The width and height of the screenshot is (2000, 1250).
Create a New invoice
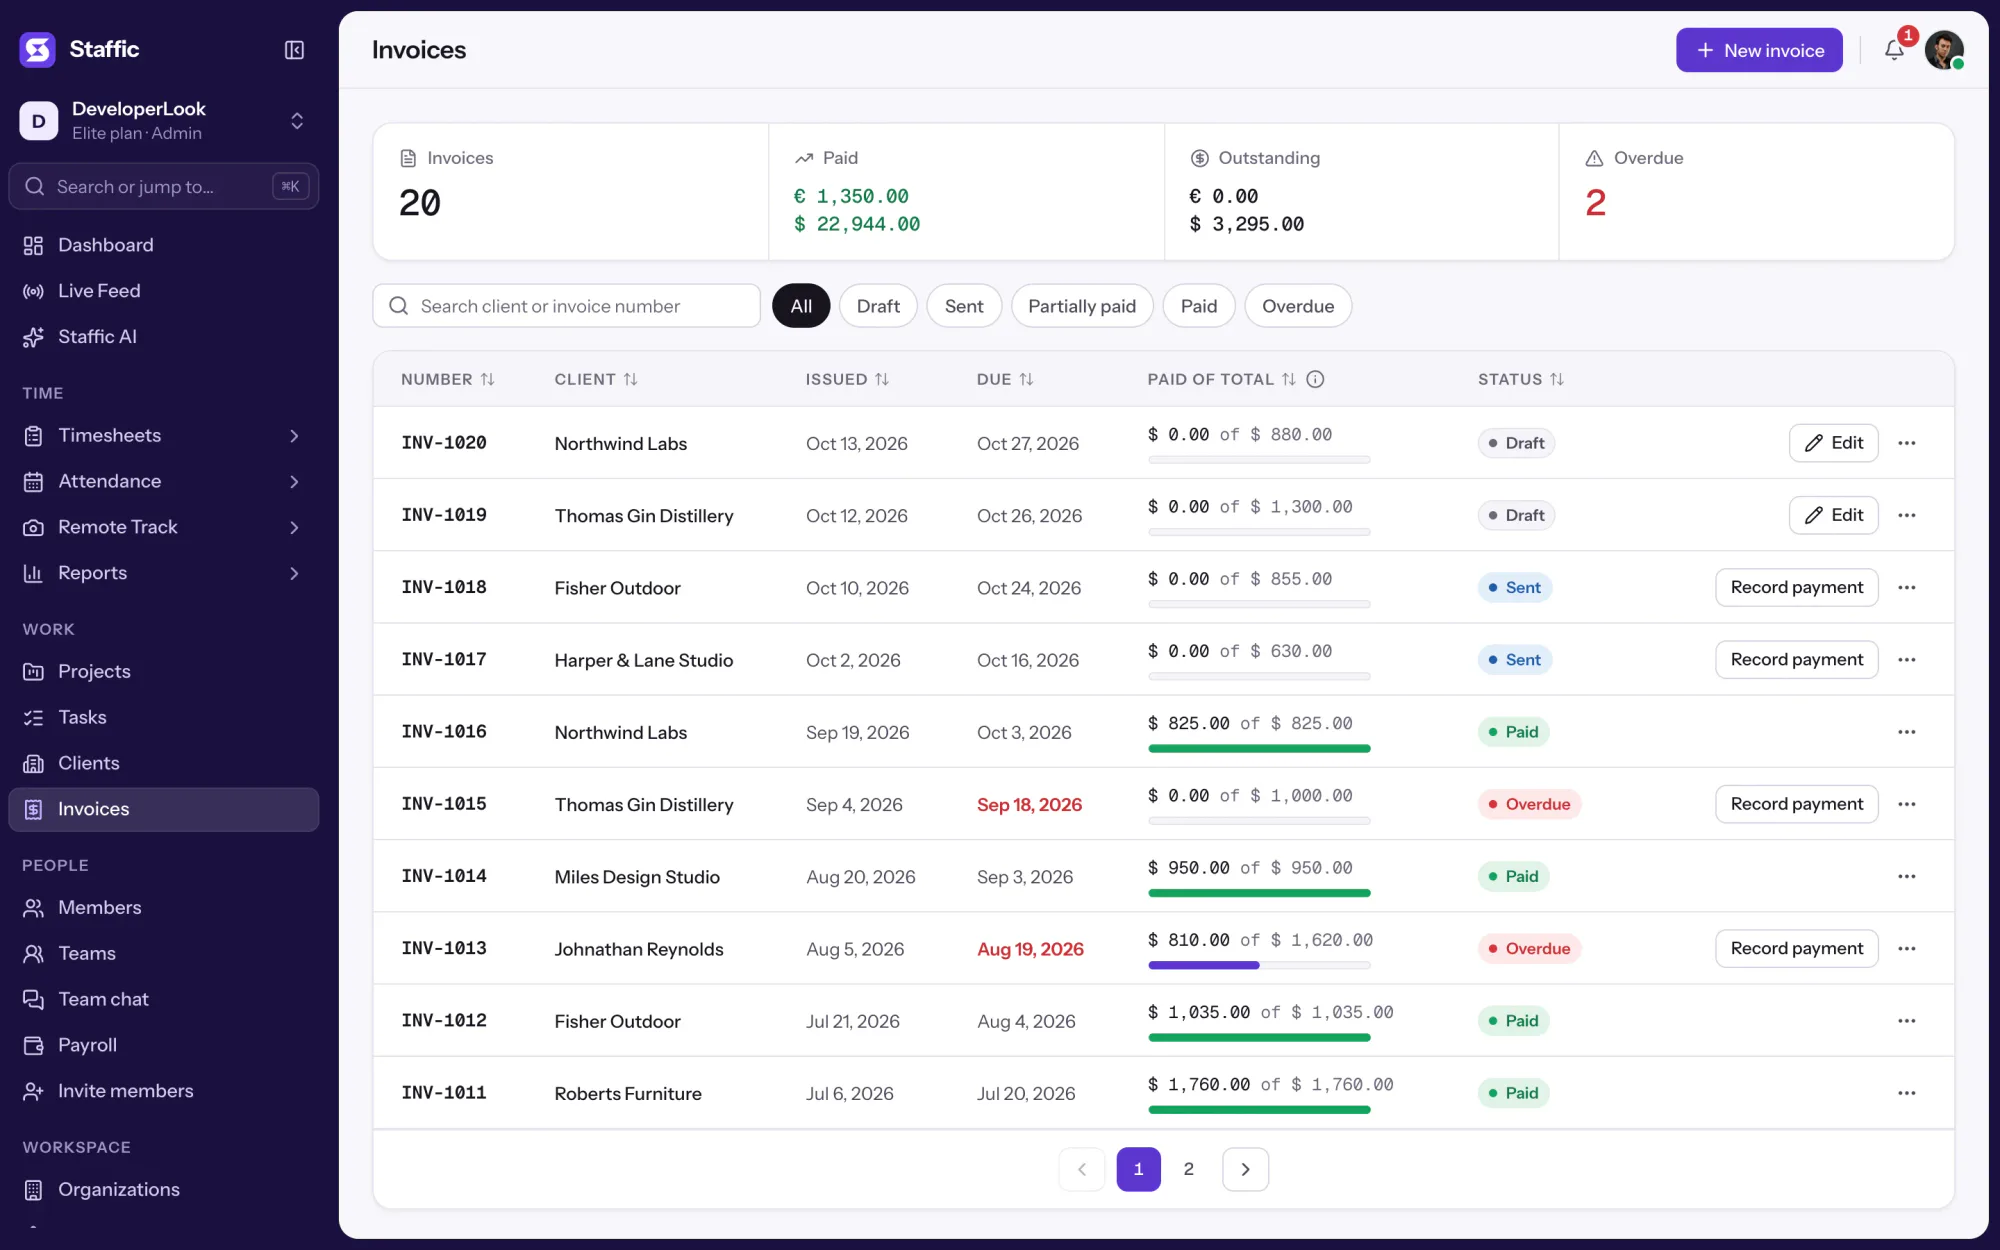[x=1759, y=50]
